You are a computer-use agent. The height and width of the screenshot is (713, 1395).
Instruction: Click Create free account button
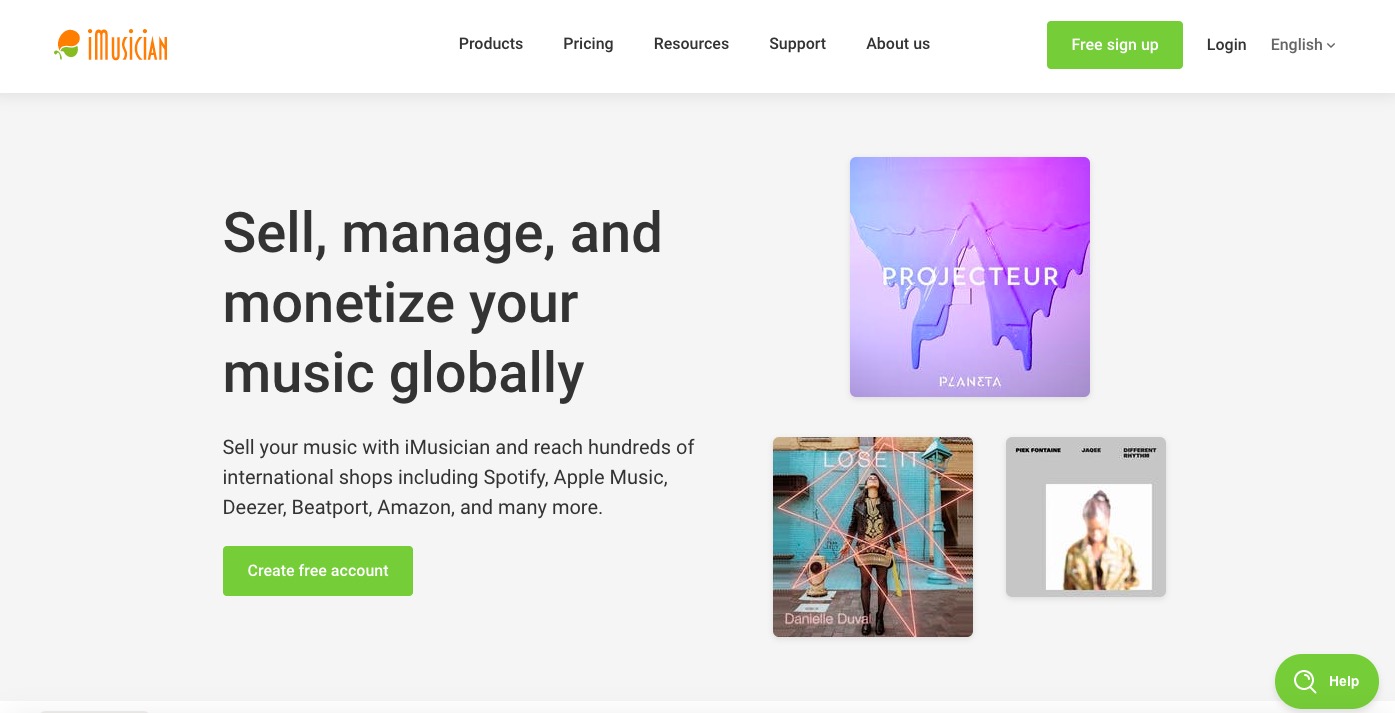click(x=318, y=571)
